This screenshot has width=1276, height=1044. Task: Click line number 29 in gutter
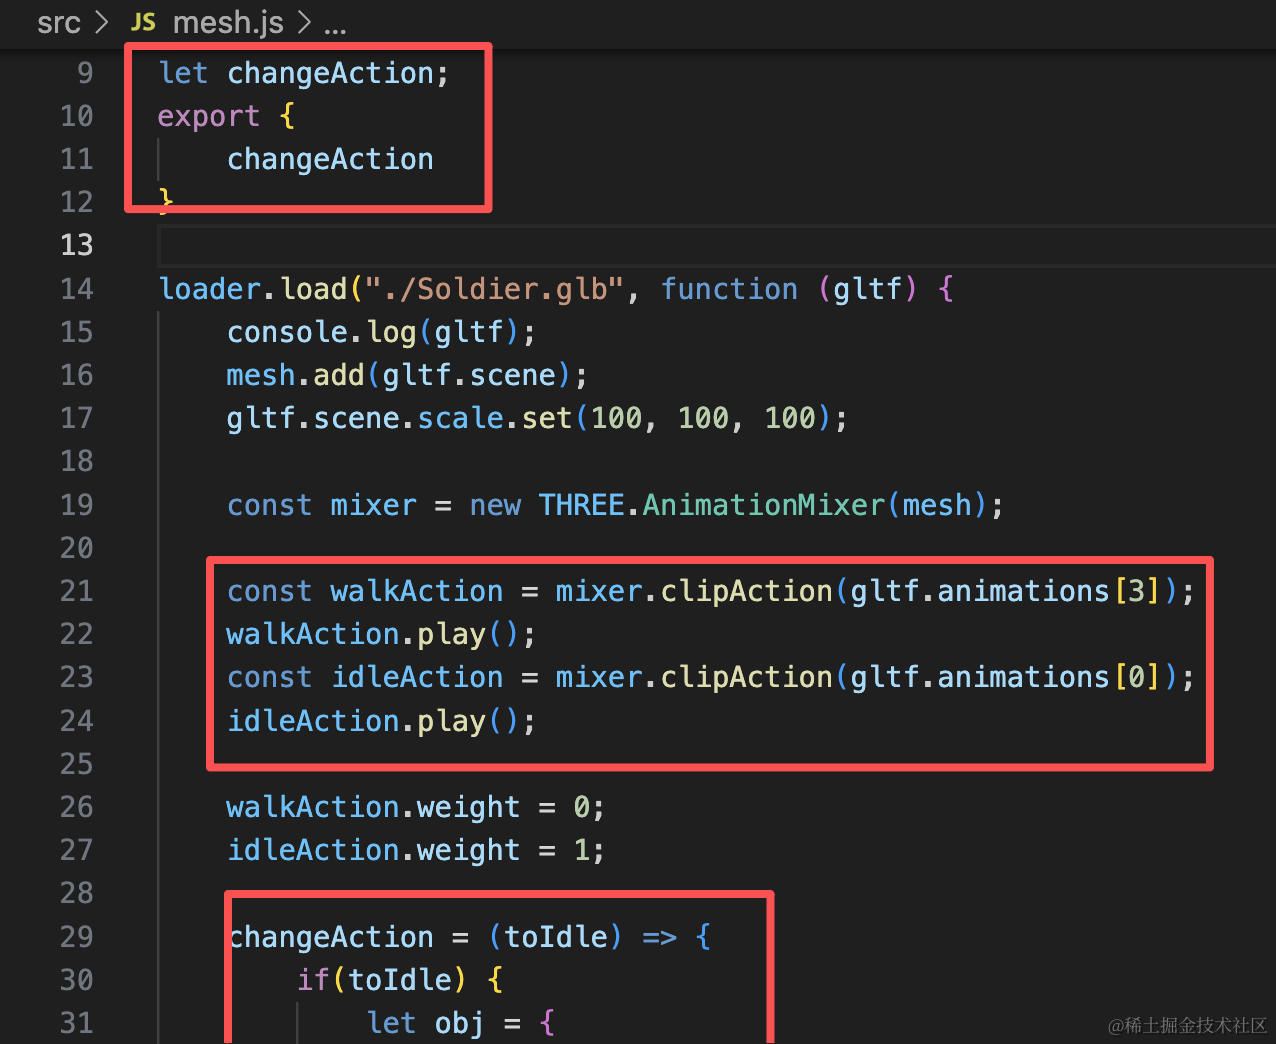[x=77, y=937]
